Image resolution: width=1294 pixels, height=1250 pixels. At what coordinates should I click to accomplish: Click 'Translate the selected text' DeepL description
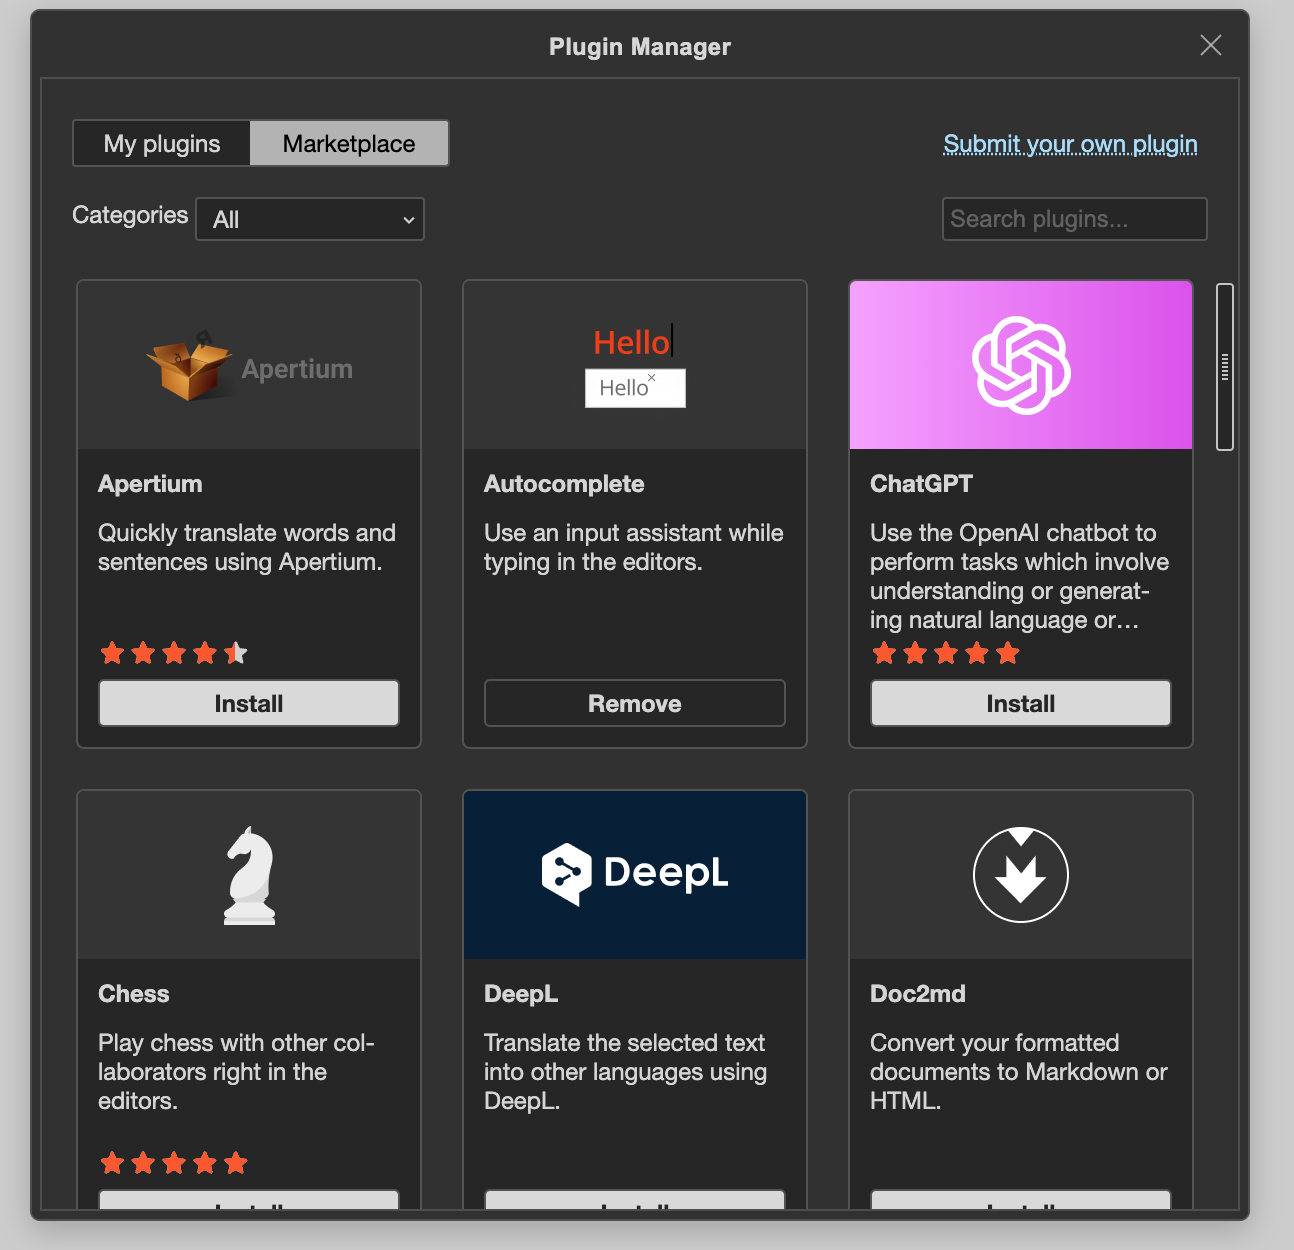(625, 1072)
